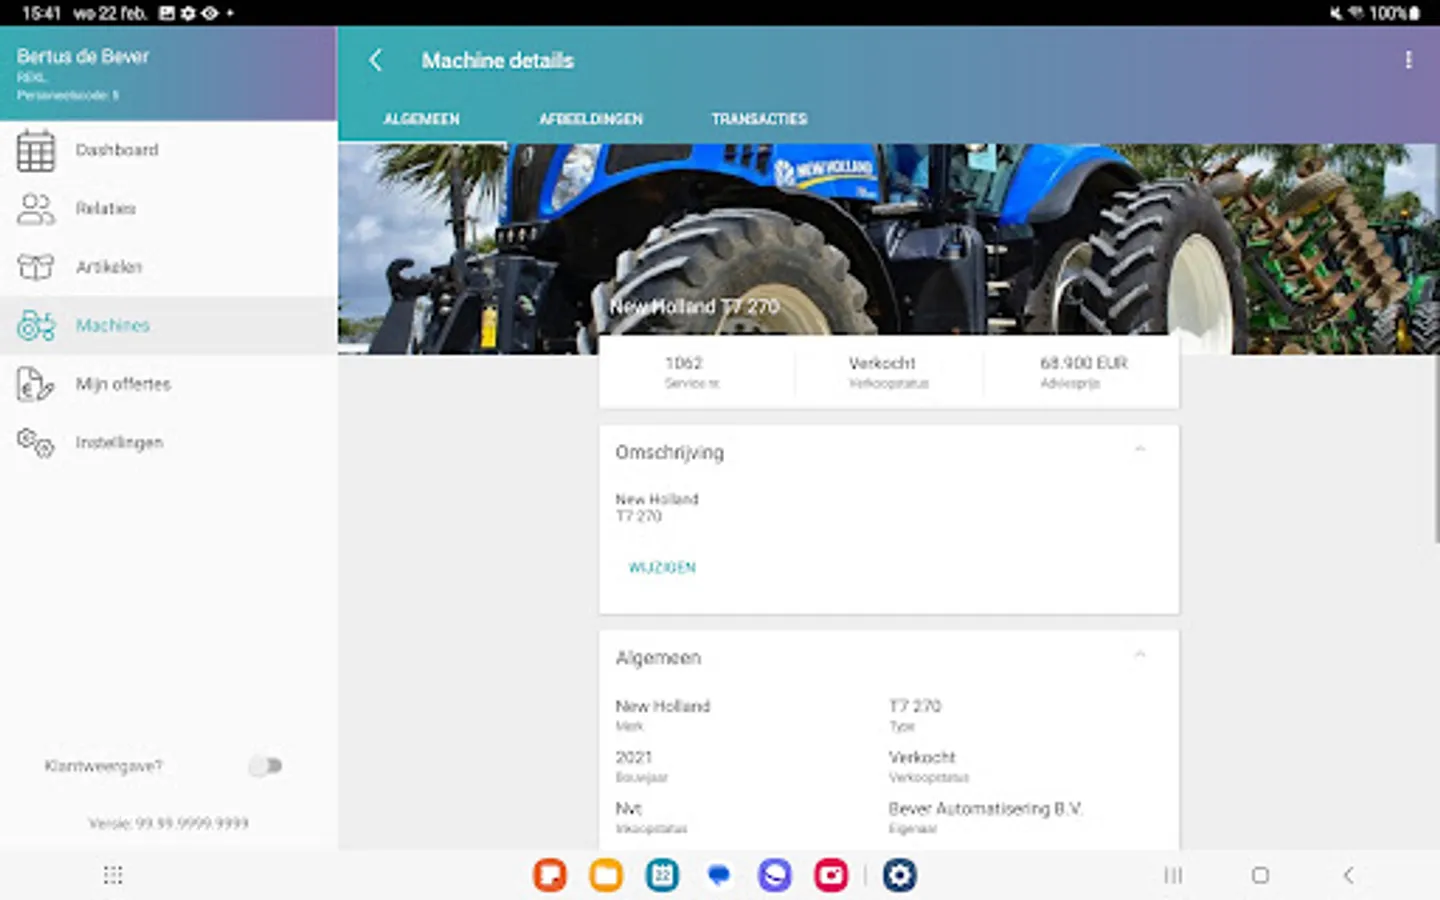Click the New Holland merk value

pos(662,706)
